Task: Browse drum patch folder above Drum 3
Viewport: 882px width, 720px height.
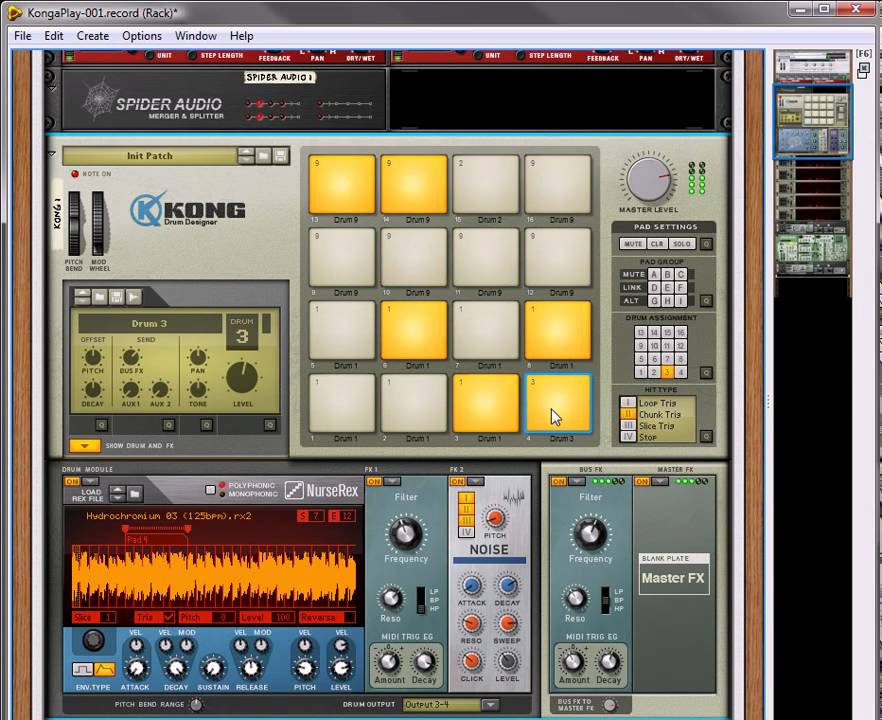Action: point(100,297)
